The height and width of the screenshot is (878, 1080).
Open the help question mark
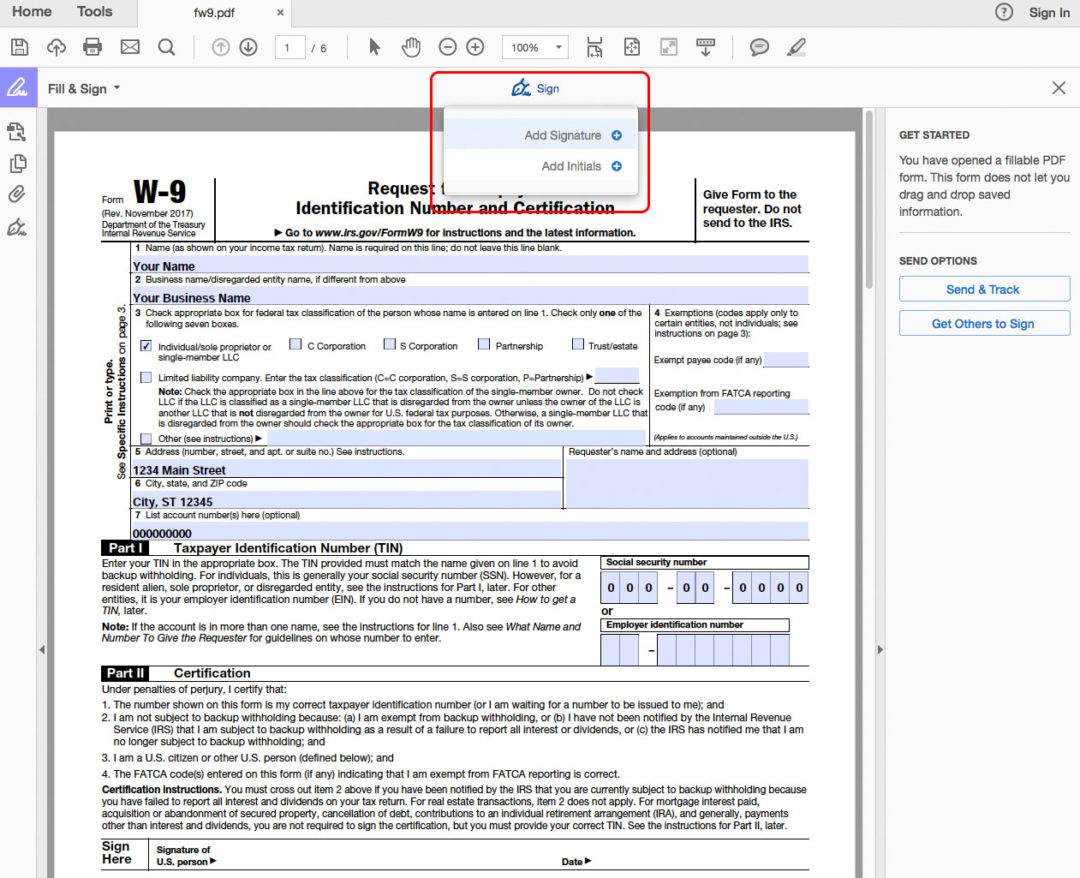pyautogui.click(x=1004, y=12)
